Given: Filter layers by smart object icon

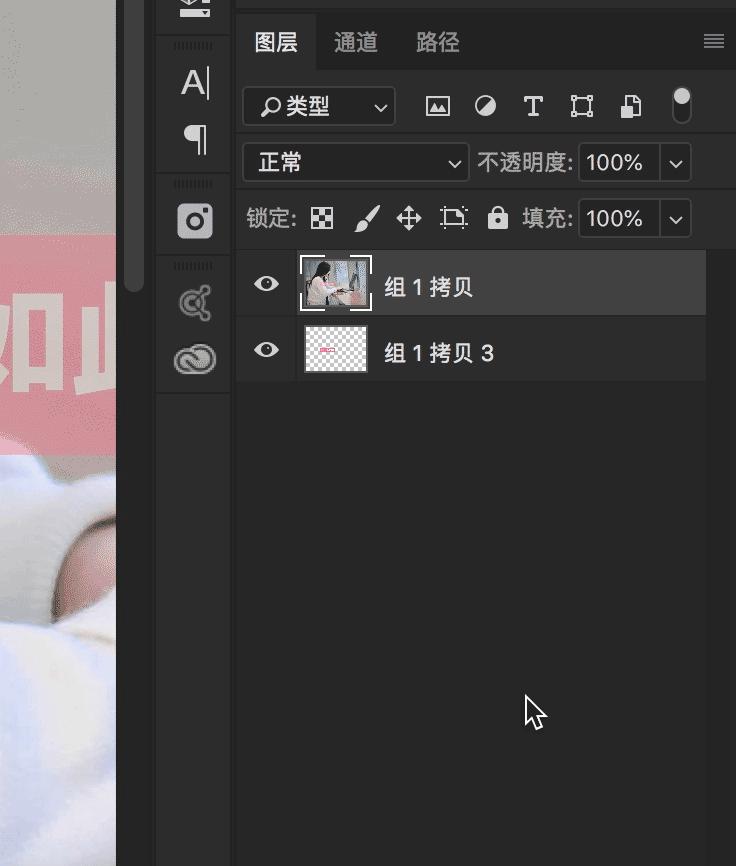Looking at the screenshot, I should click(x=630, y=106).
